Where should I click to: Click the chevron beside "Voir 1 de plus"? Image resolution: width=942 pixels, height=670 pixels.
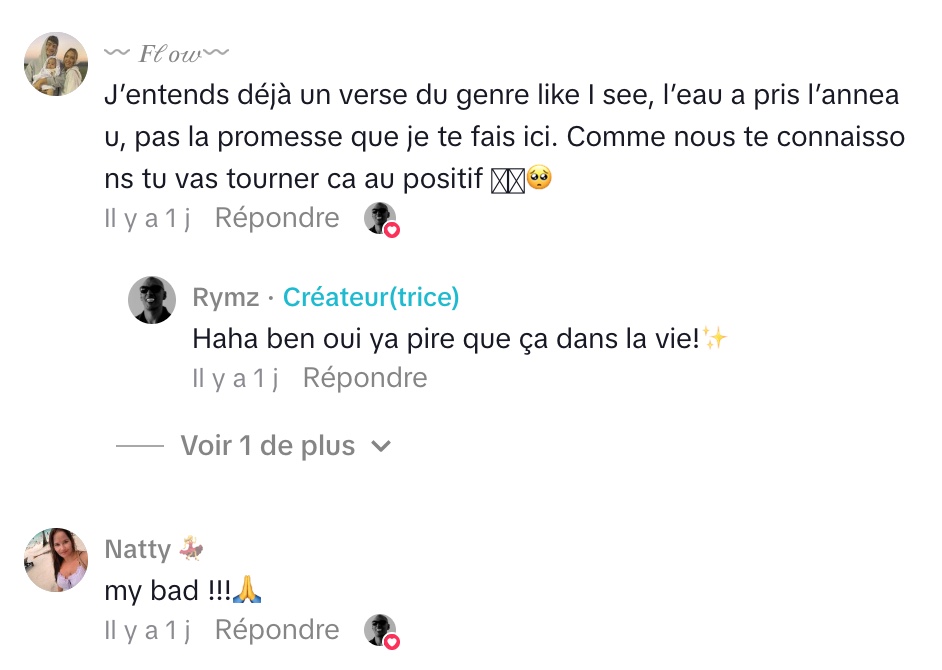pos(380,446)
